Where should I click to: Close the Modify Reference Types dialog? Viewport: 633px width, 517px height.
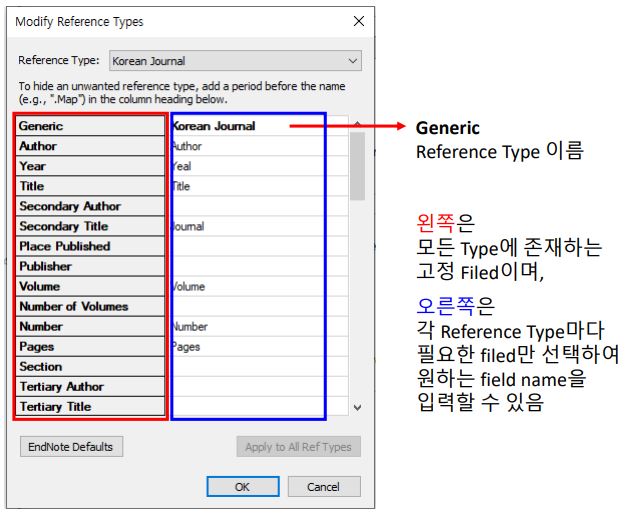(358, 21)
